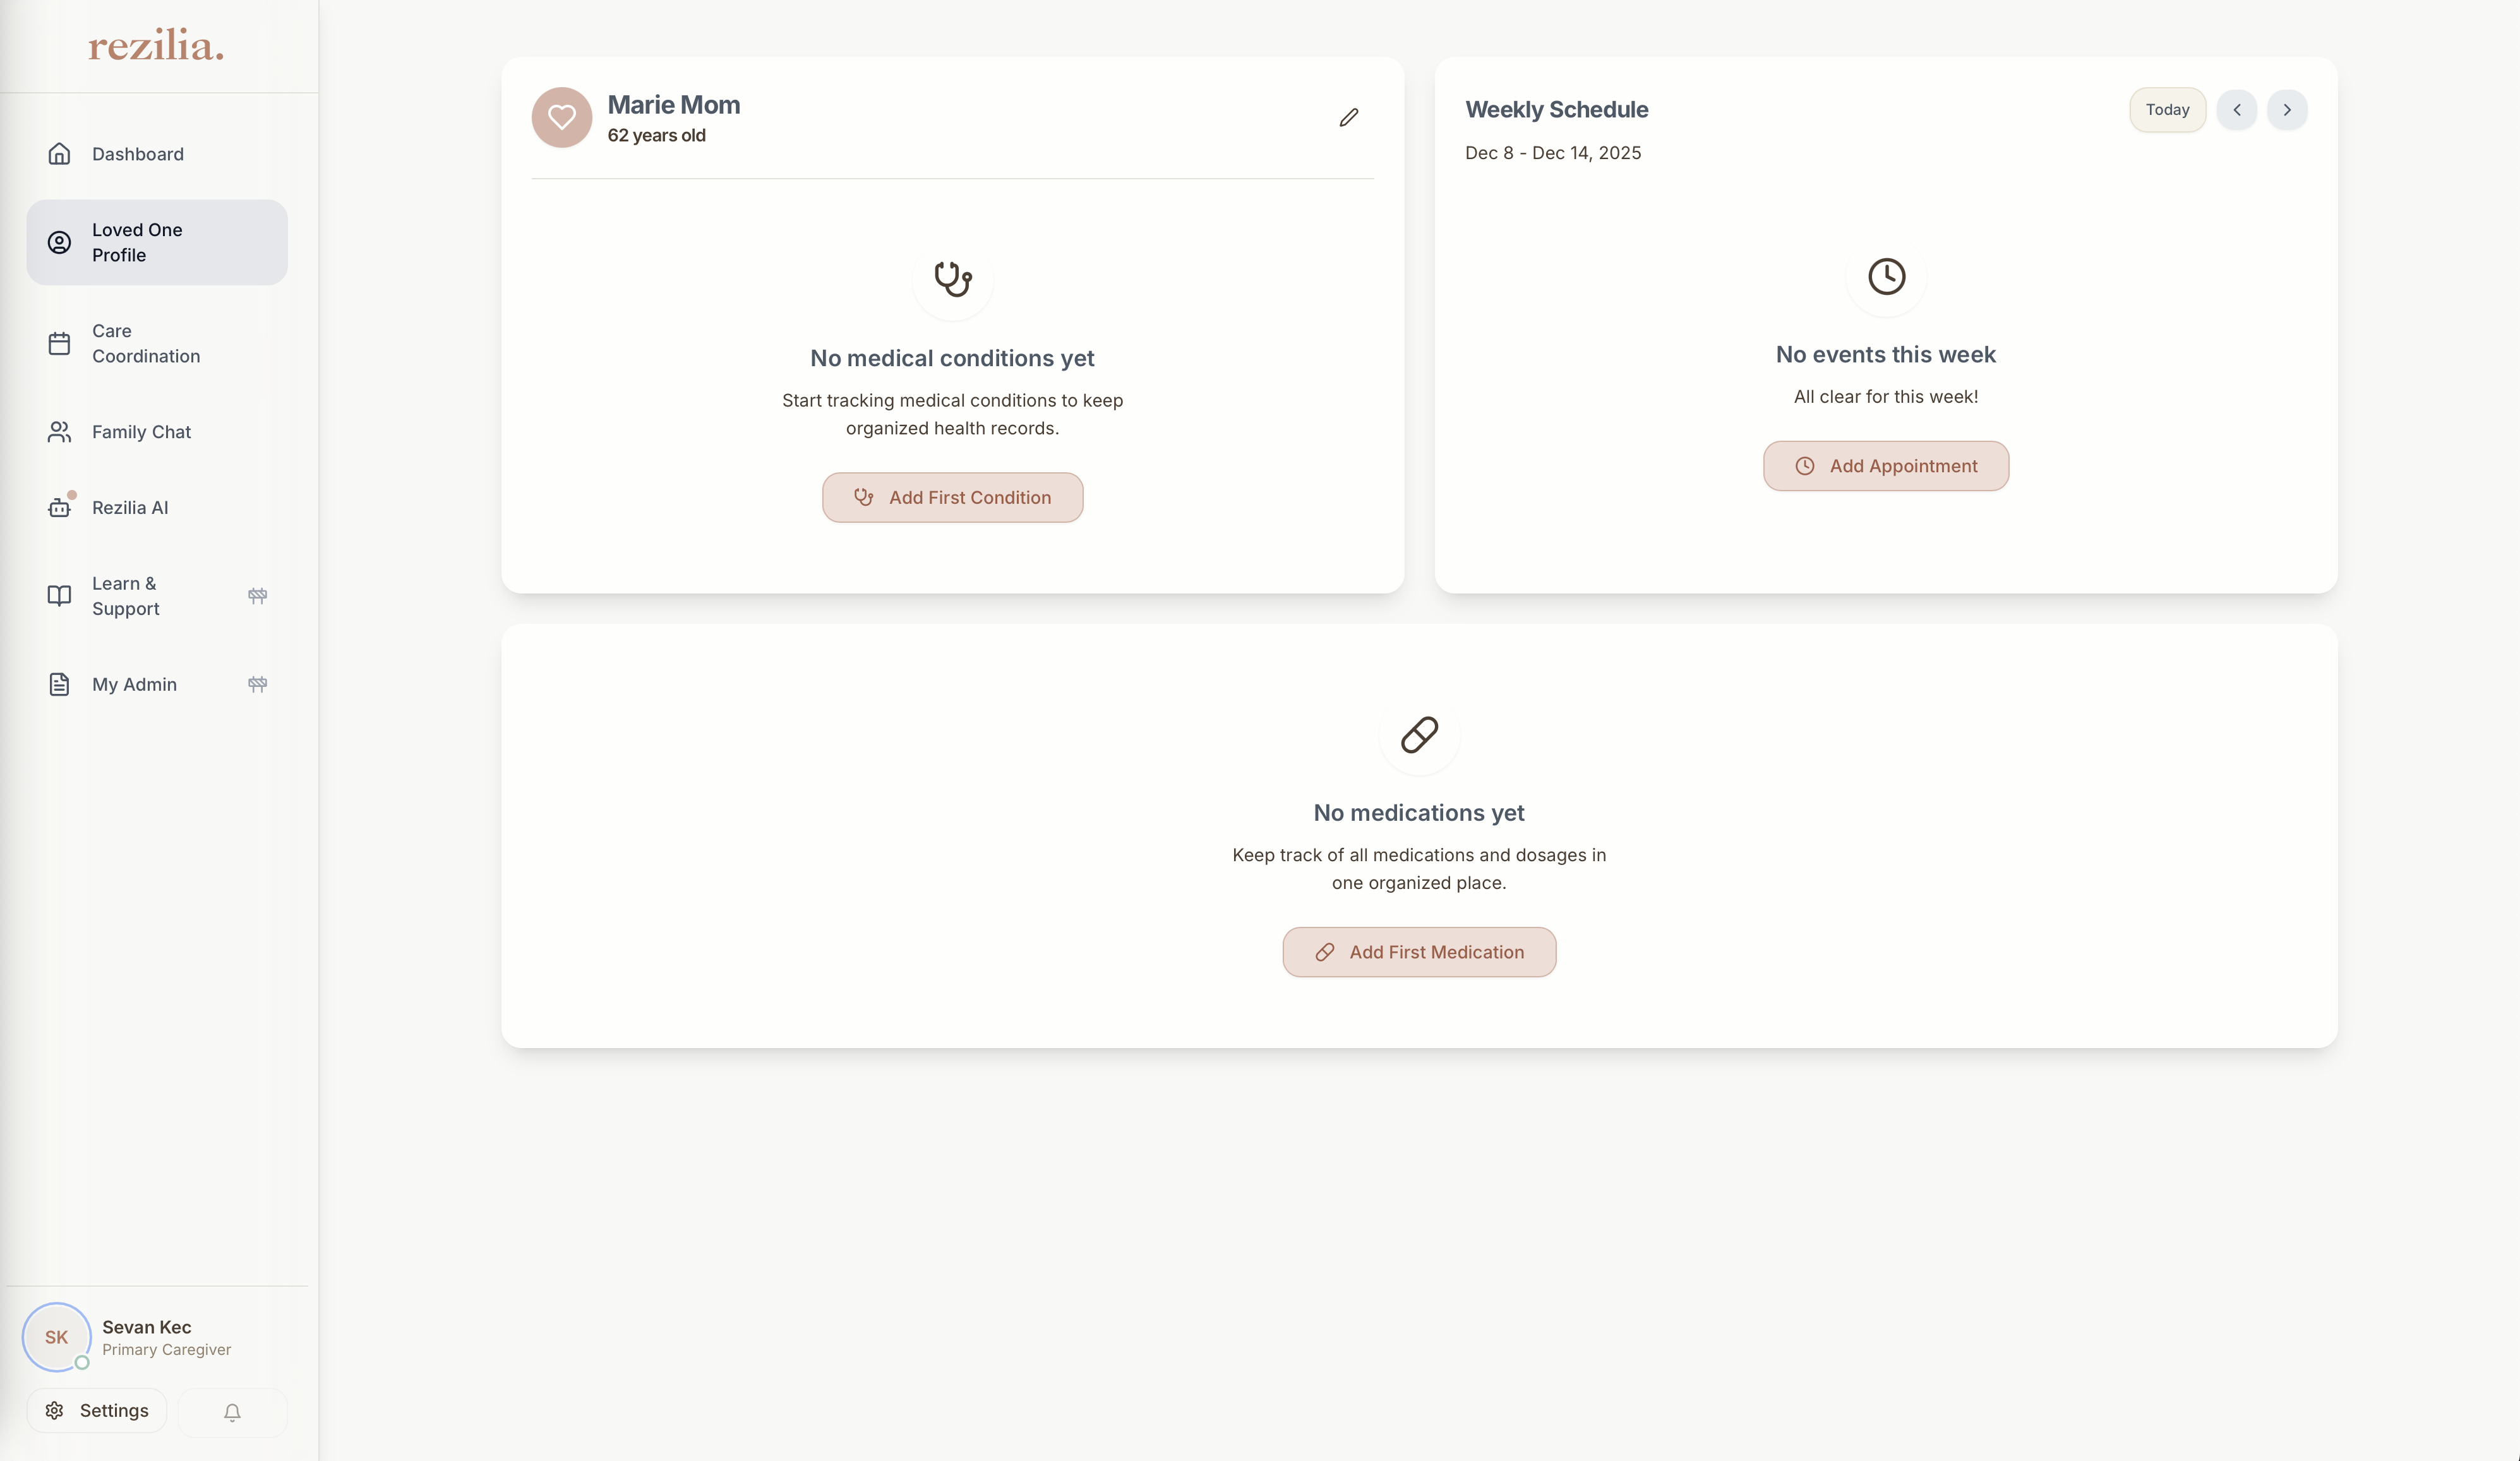Click the clock icon above No events this week
Image resolution: width=2520 pixels, height=1461 pixels.
[1886, 276]
